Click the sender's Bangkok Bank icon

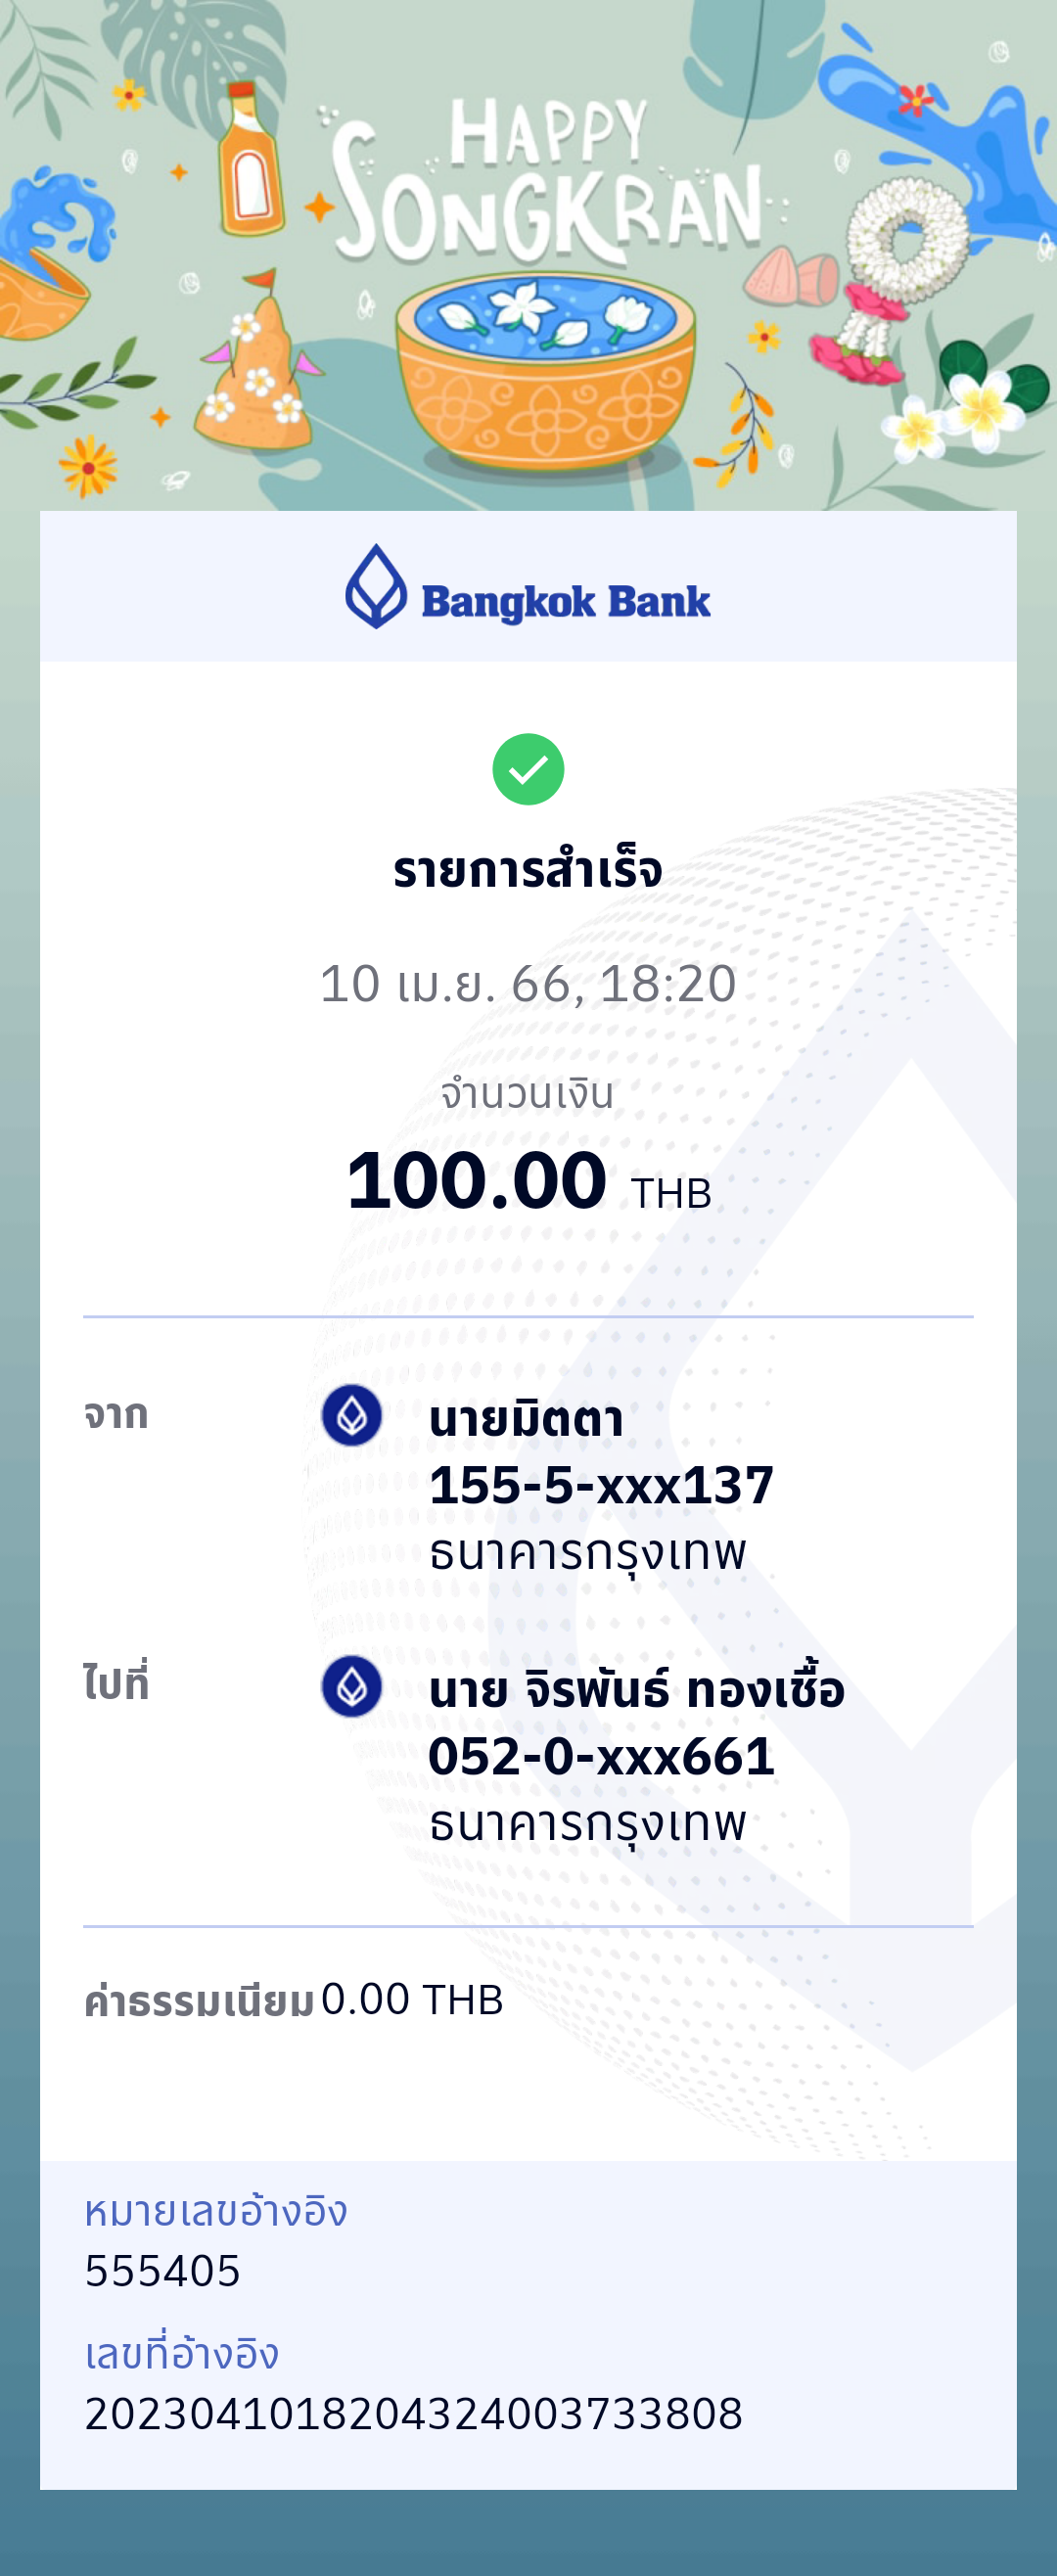[351, 1415]
